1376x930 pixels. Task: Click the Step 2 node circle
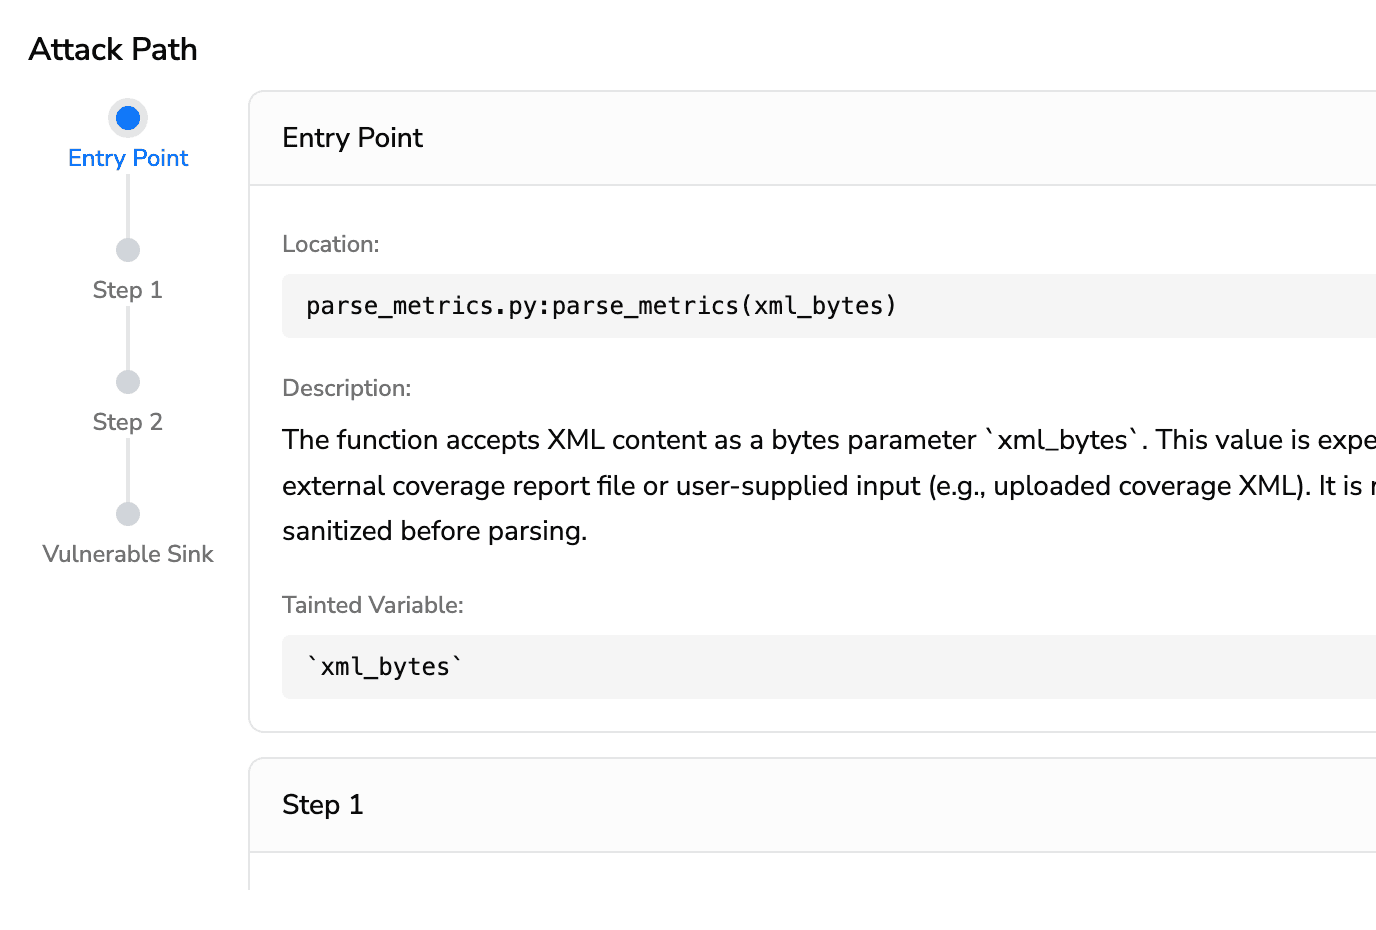pyautogui.click(x=127, y=381)
